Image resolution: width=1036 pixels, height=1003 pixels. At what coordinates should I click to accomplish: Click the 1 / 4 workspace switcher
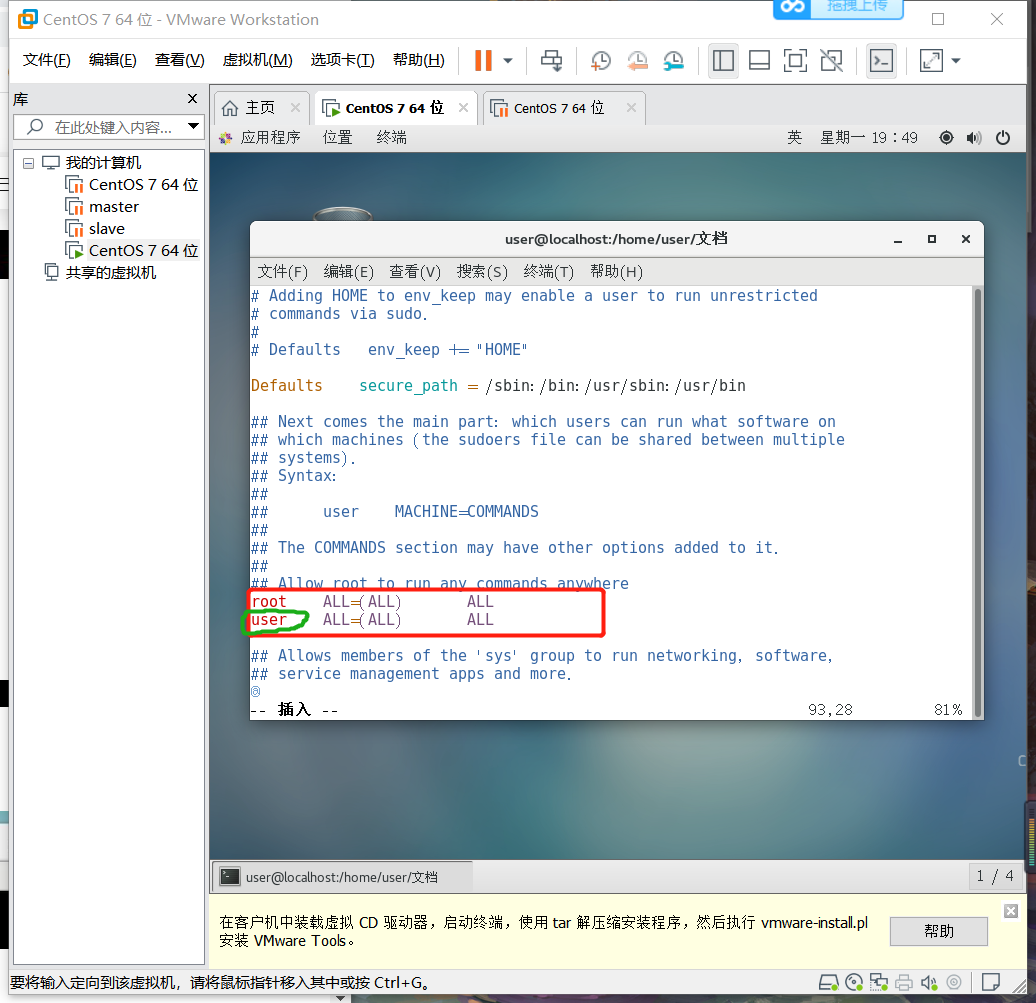coord(994,876)
